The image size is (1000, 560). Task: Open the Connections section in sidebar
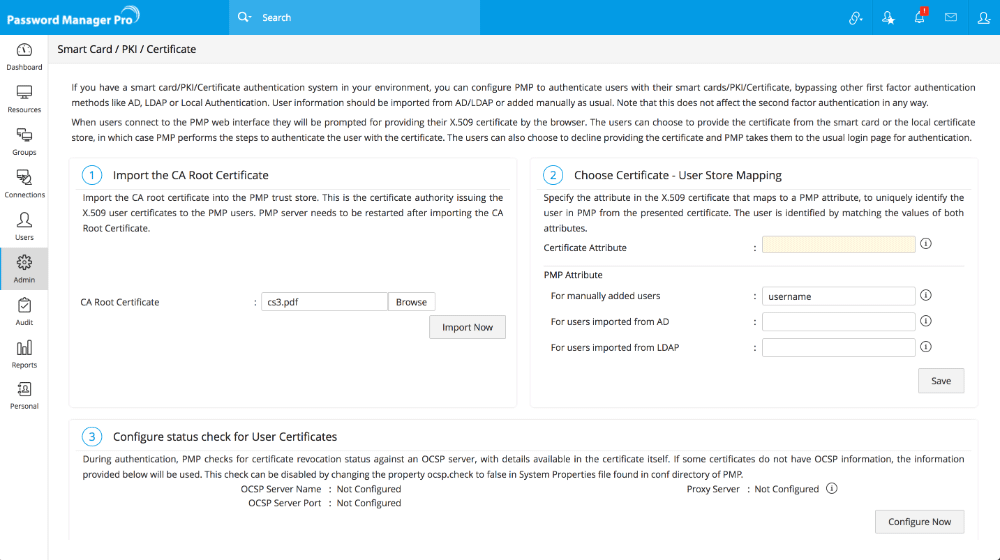tap(24, 183)
